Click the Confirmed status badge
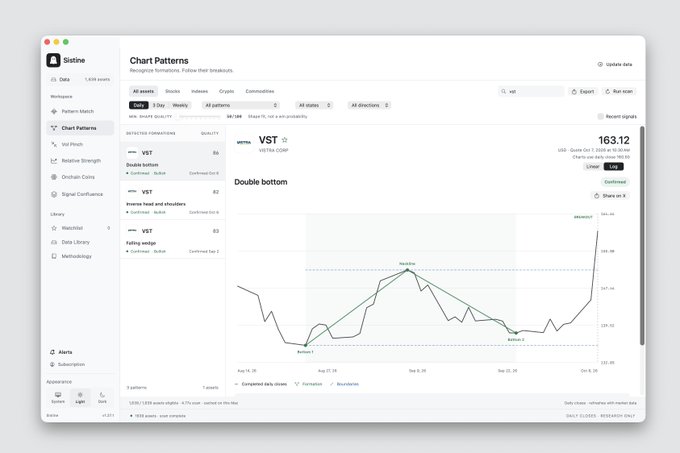 [615, 182]
